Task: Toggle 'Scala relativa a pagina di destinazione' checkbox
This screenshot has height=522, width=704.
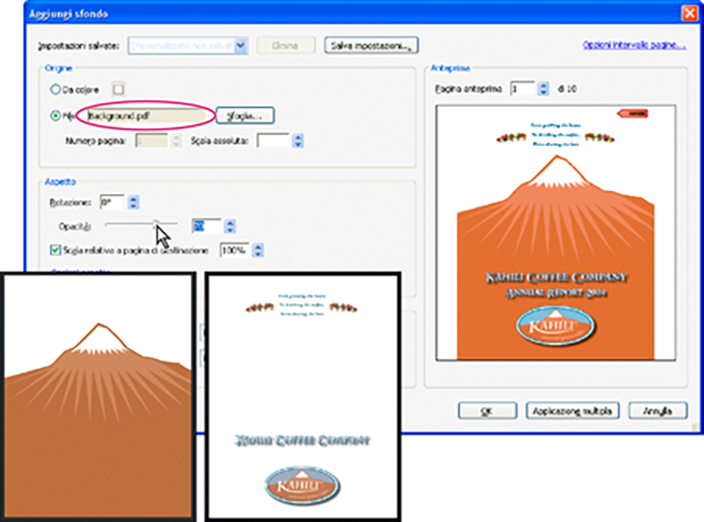Action: (x=55, y=250)
